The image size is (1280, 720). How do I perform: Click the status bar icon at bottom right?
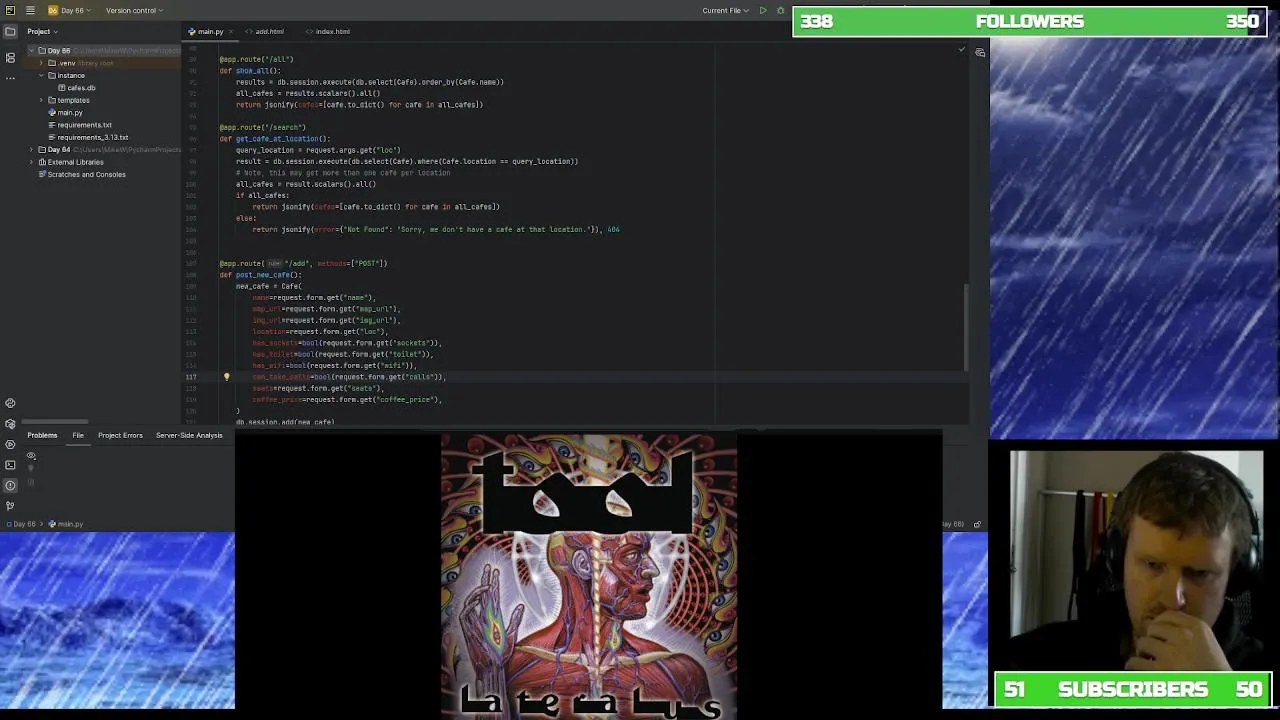point(977,524)
